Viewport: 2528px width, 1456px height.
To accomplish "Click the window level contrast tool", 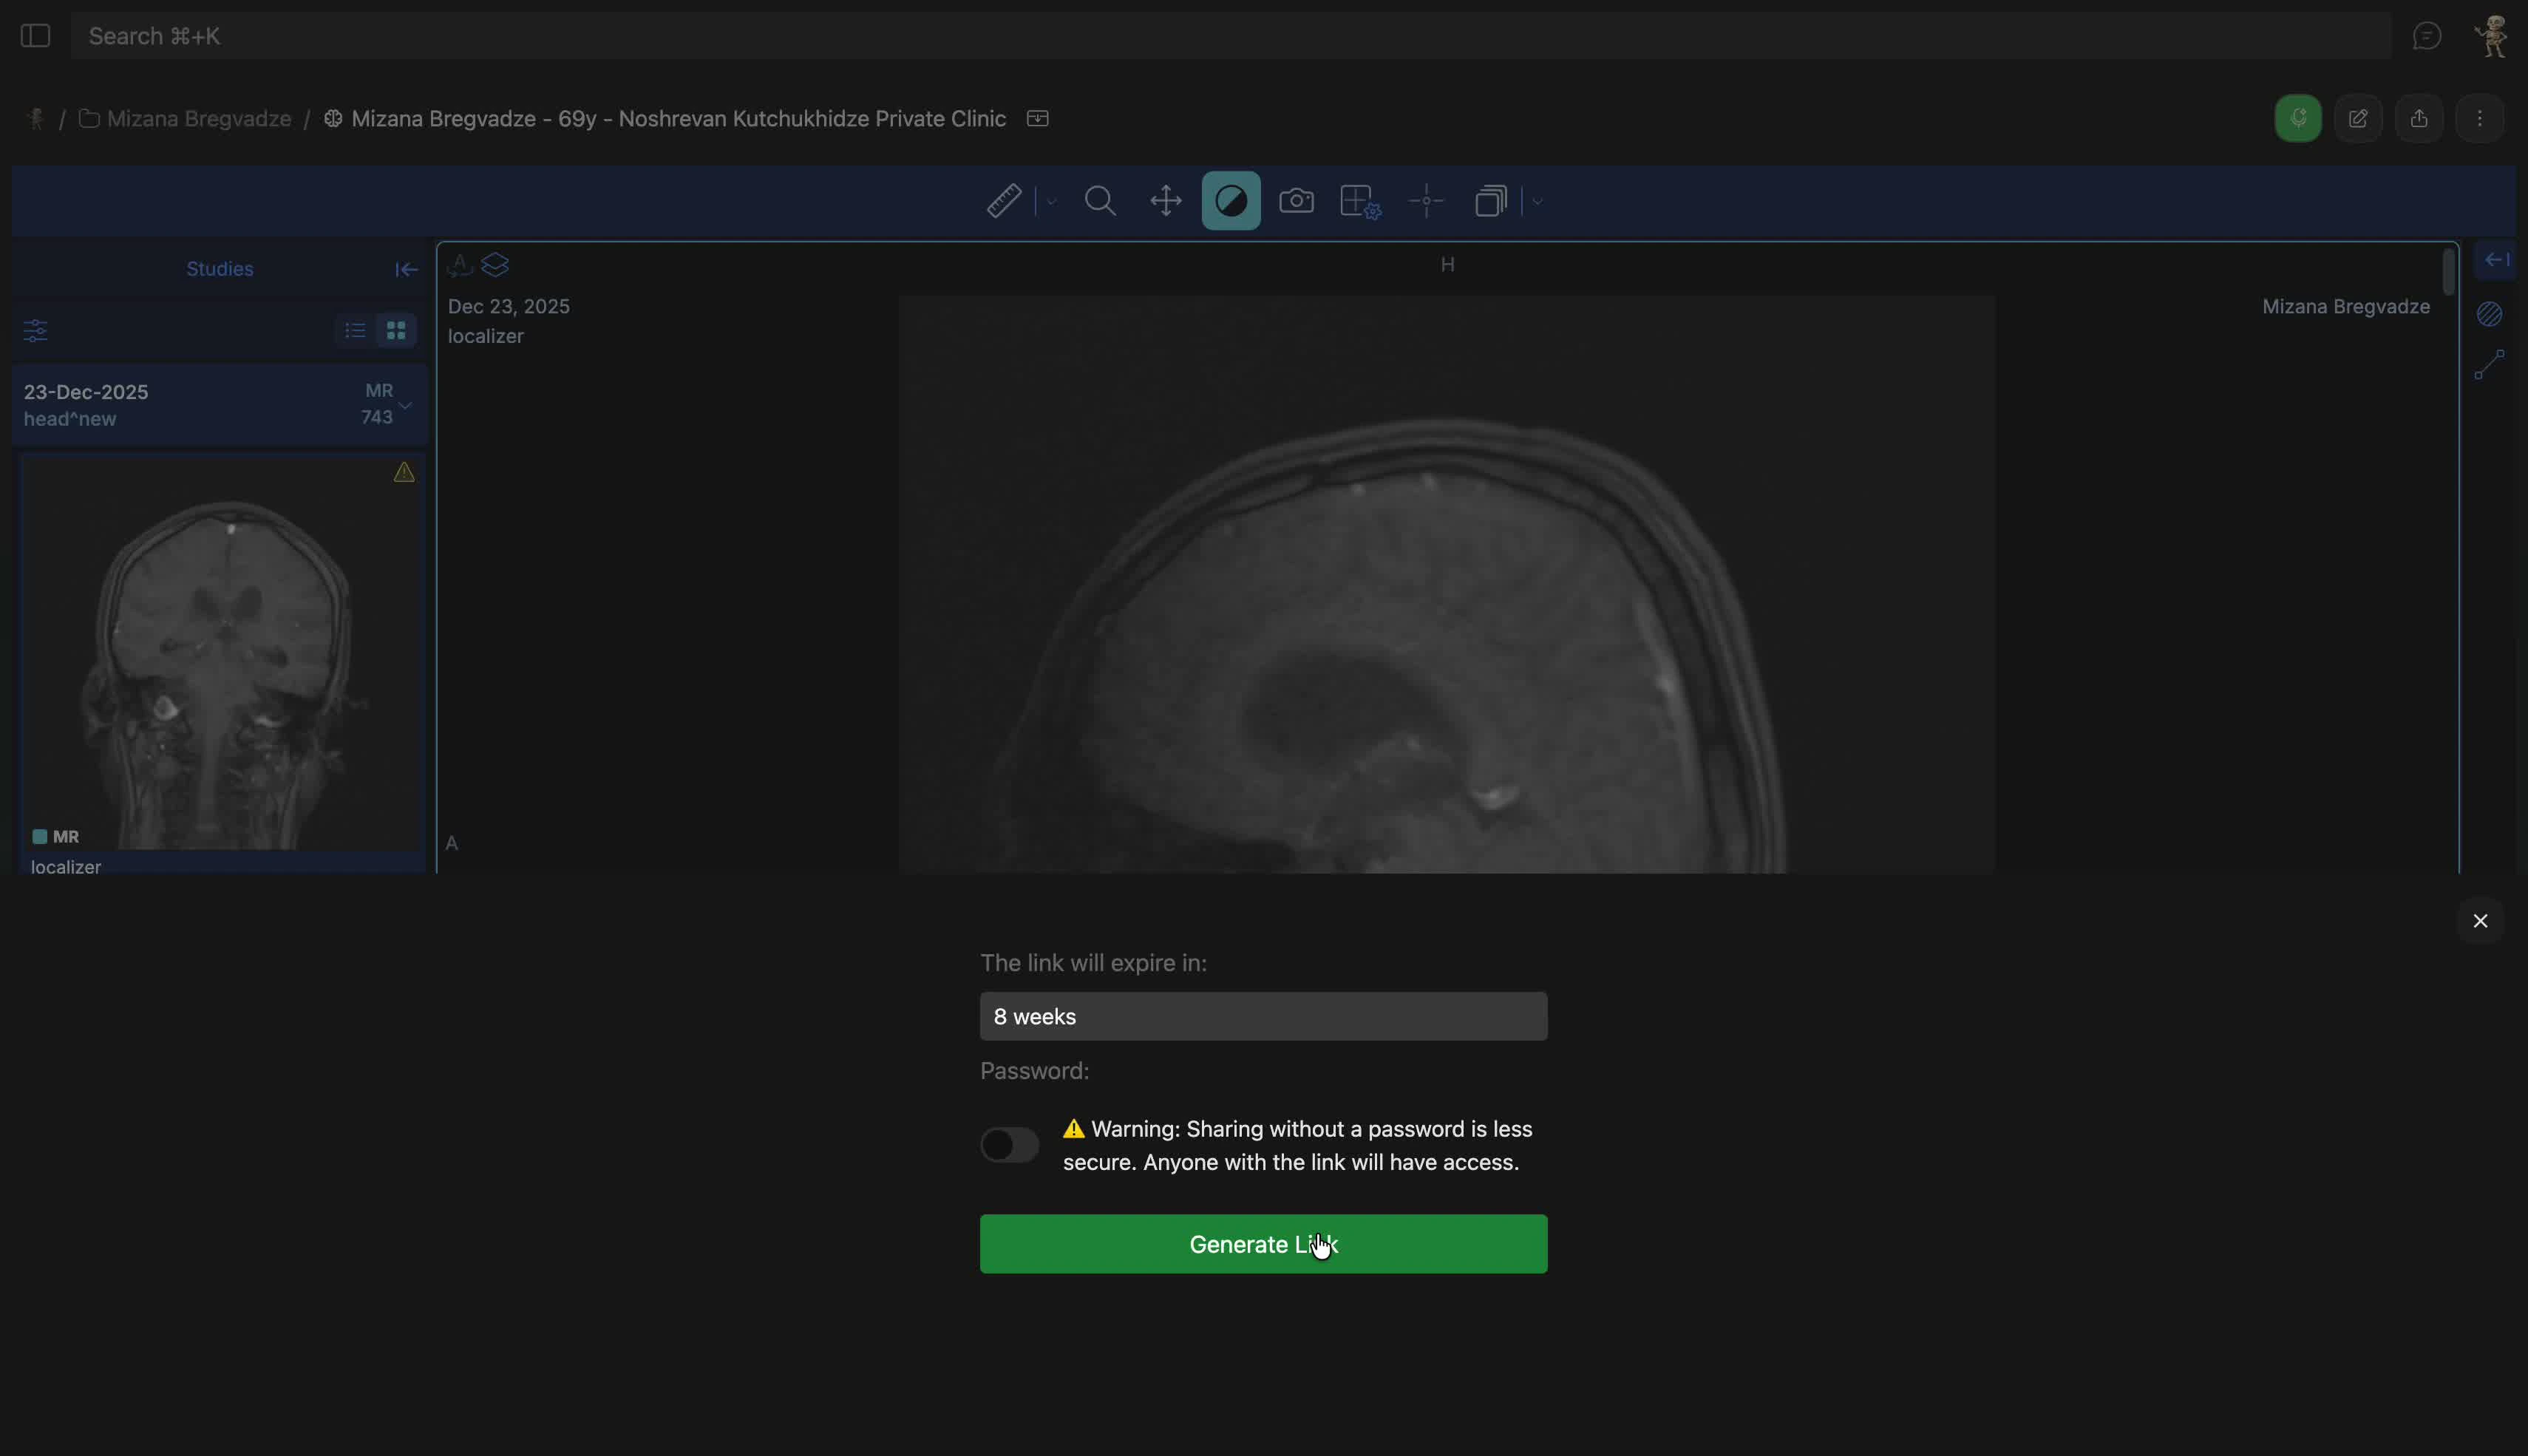I will 1231,201.
